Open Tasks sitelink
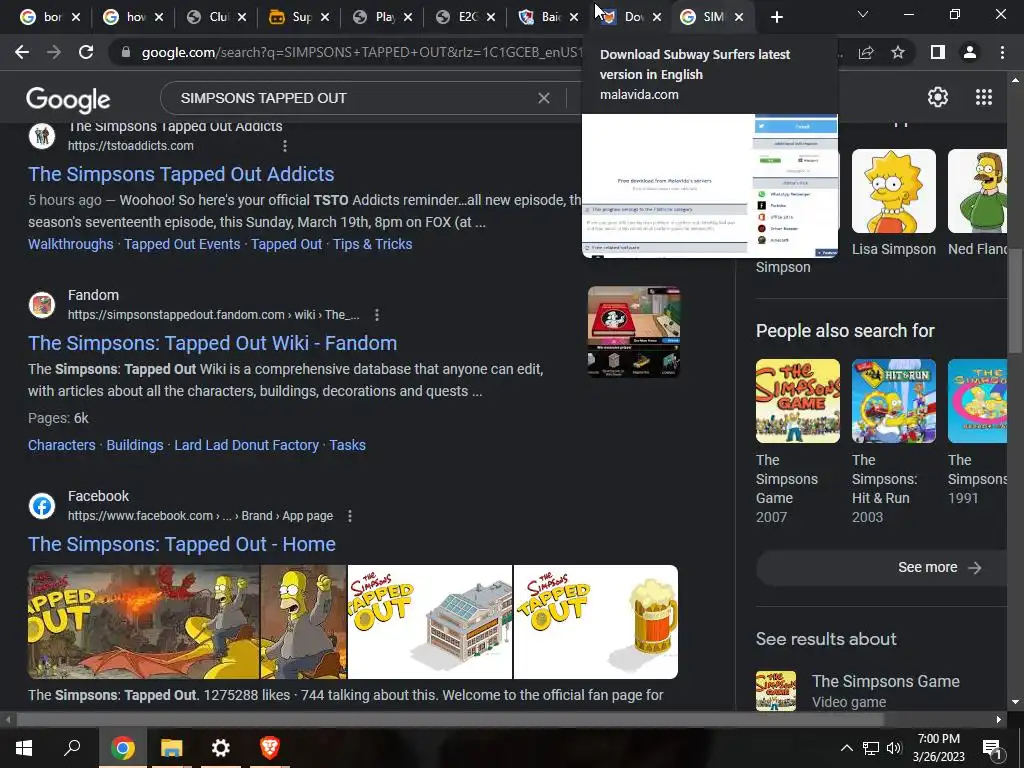The height and width of the screenshot is (768, 1024). click(x=347, y=445)
